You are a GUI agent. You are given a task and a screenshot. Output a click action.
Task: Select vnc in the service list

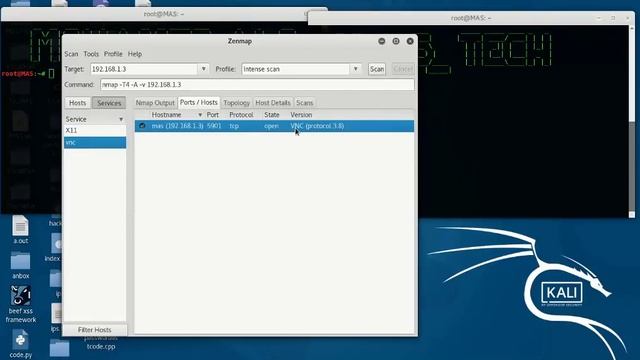95,142
